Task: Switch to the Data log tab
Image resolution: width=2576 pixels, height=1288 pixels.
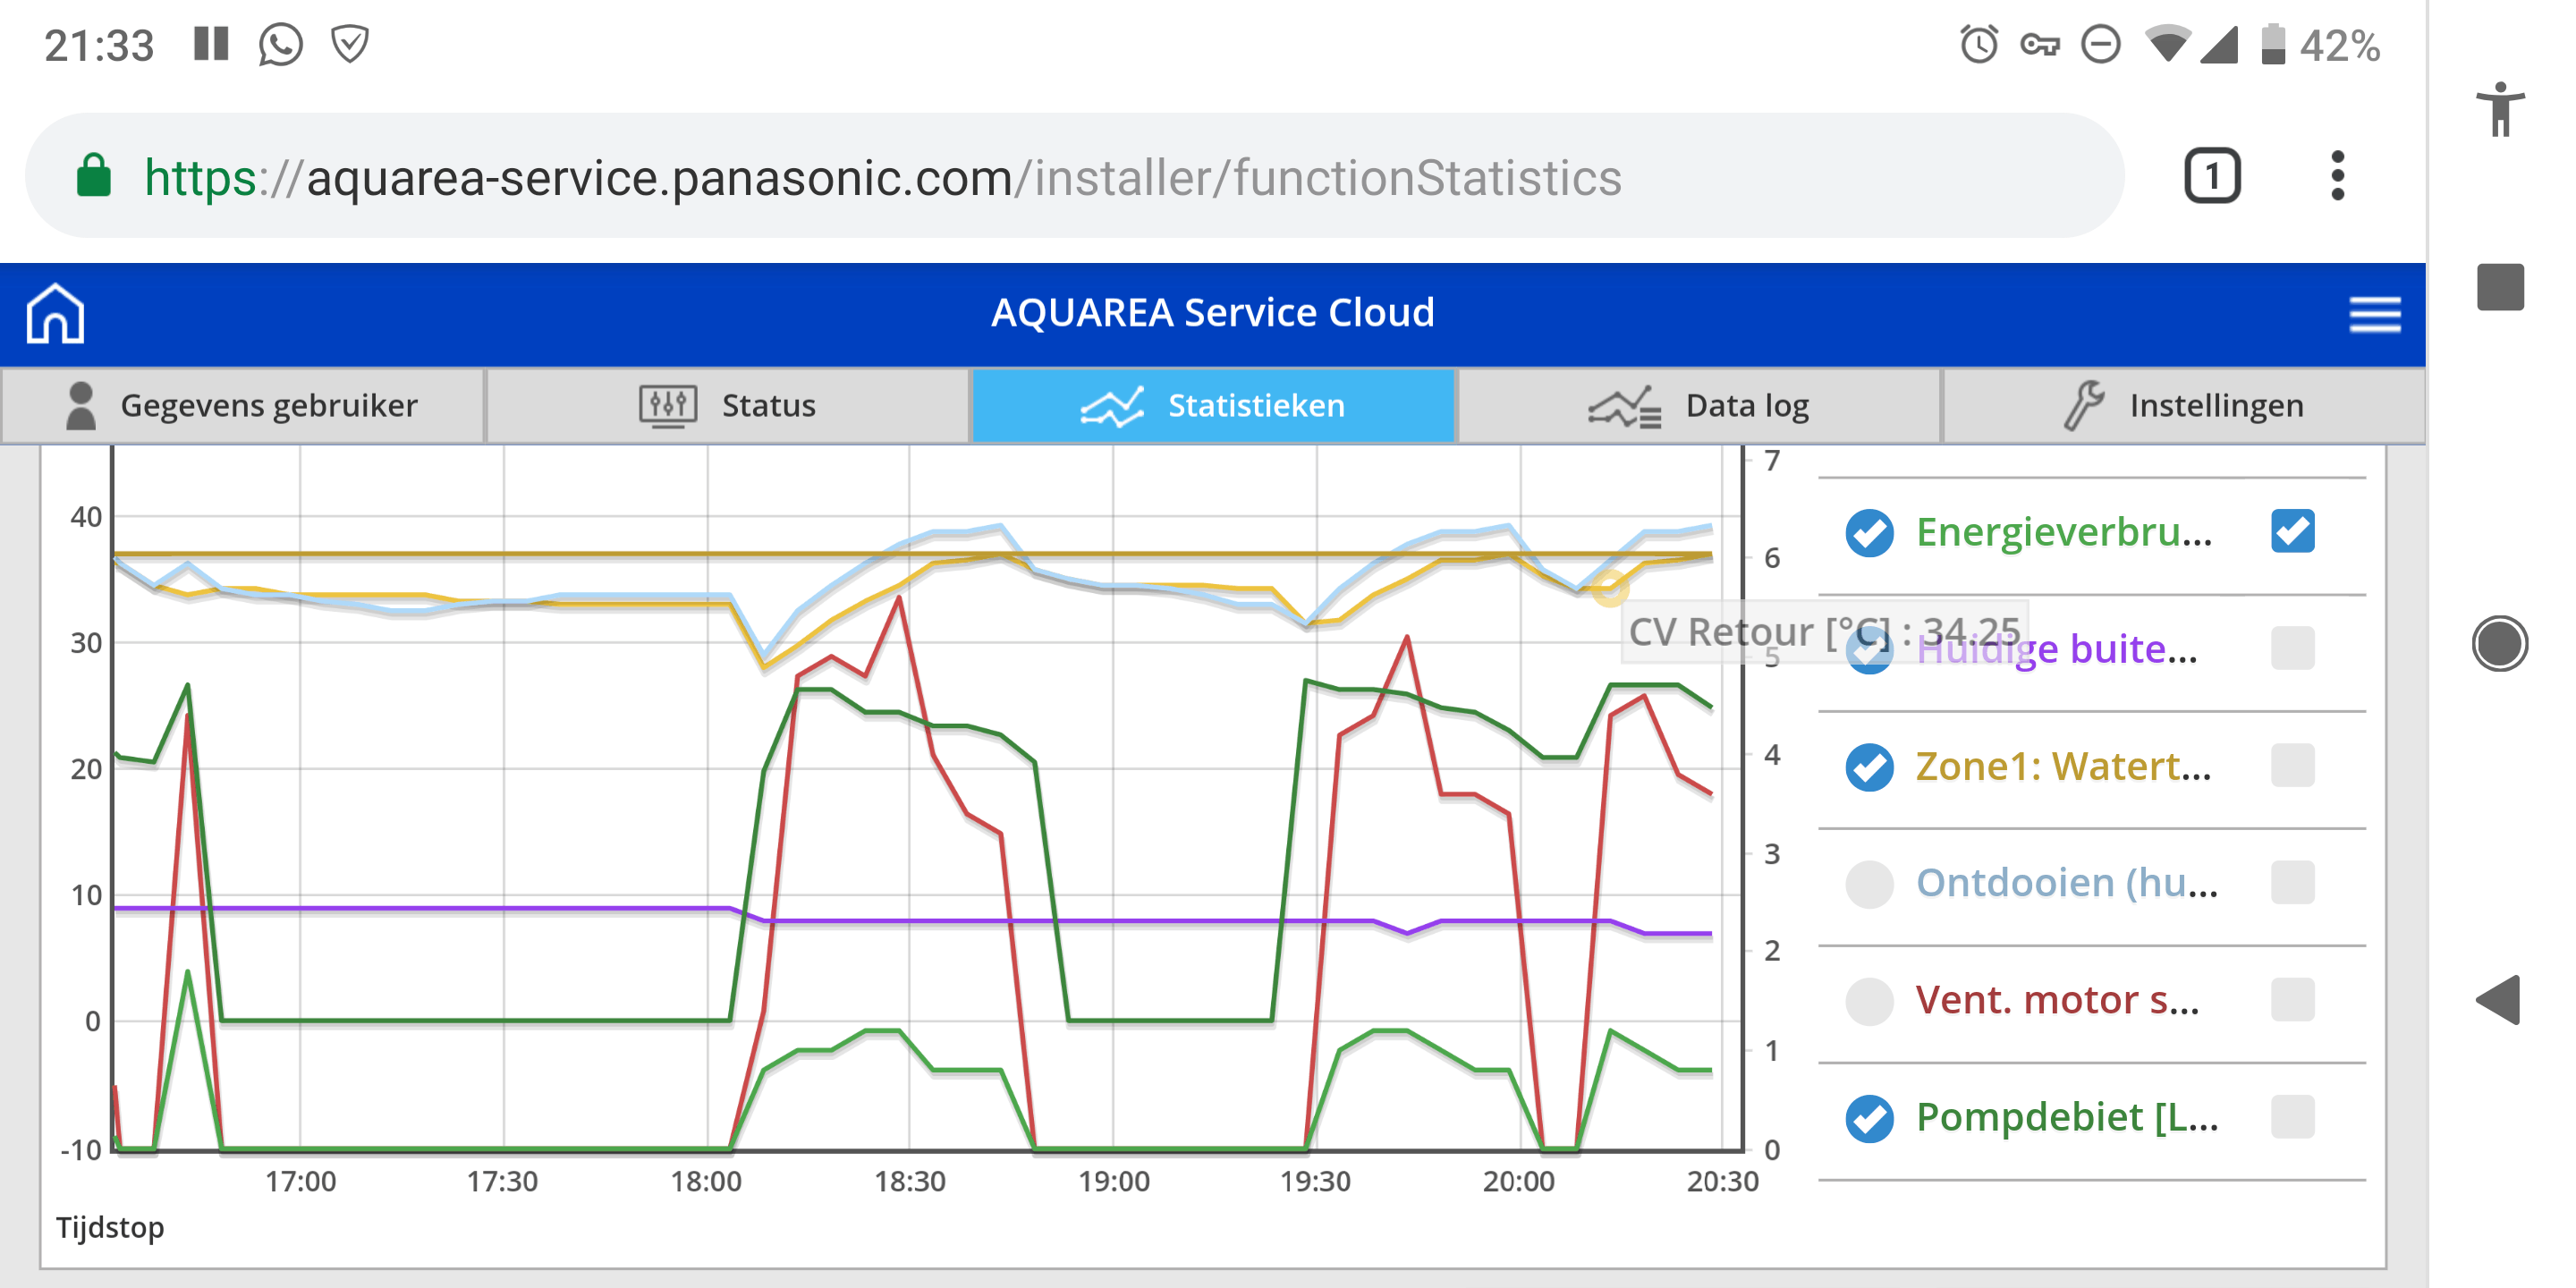Action: (1699, 406)
